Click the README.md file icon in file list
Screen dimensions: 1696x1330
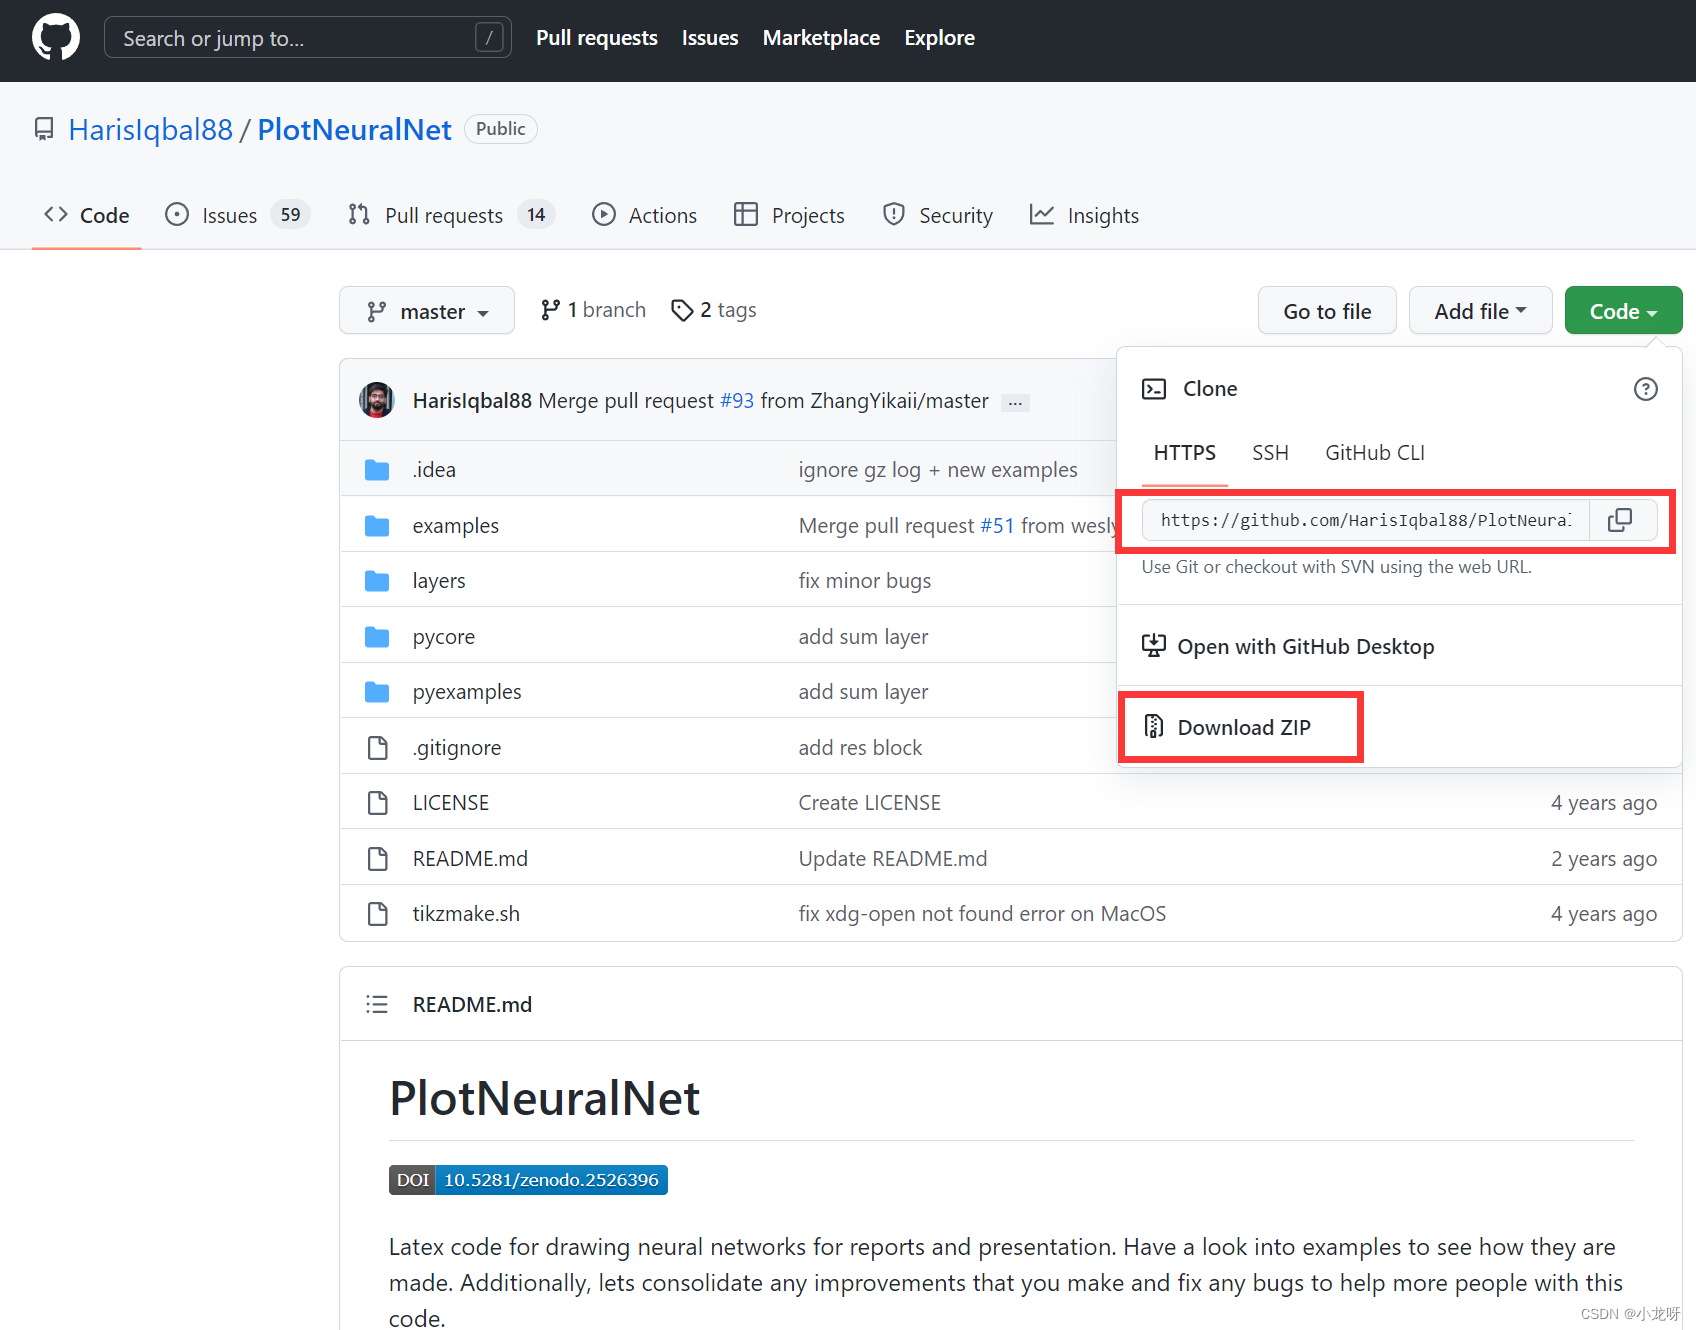(377, 859)
